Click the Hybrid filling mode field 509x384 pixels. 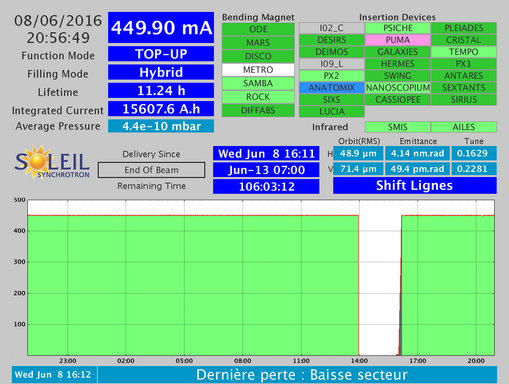pos(161,72)
